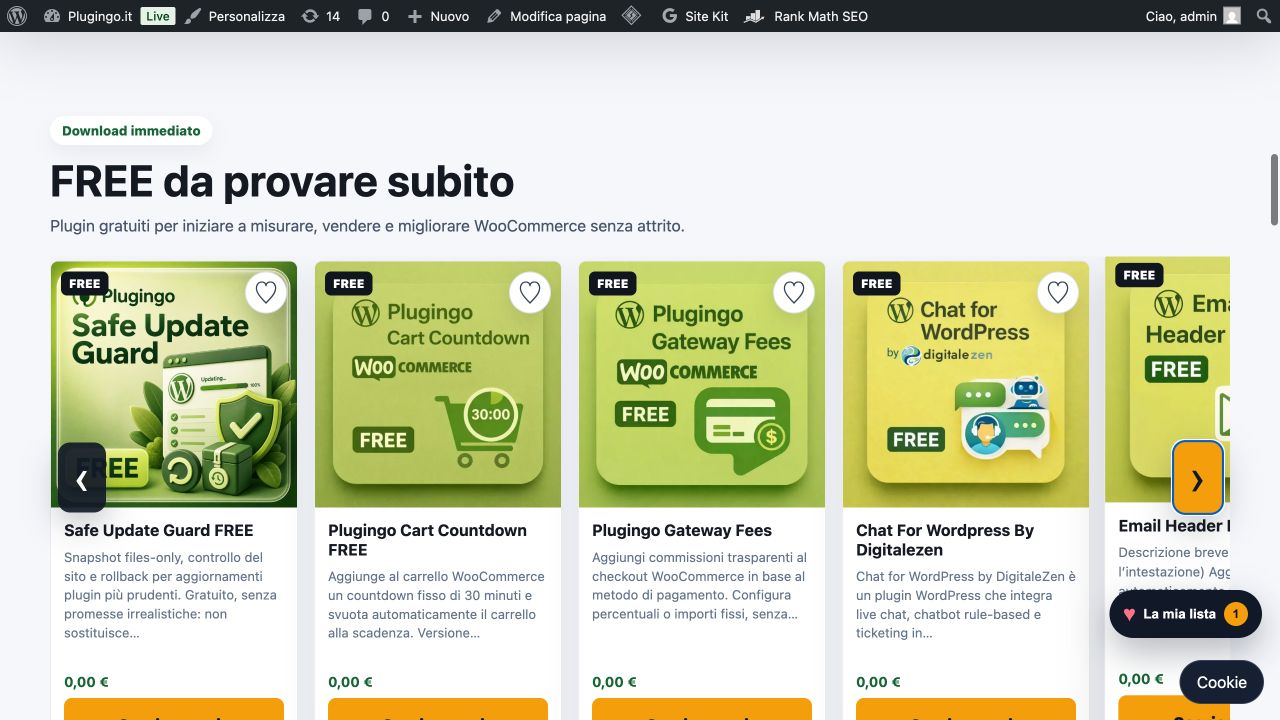Viewport: 1280px width, 720px height.
Task: Click the wishlist count badge showing 1
Action: pyautogui.click(x=1236, y=614)
